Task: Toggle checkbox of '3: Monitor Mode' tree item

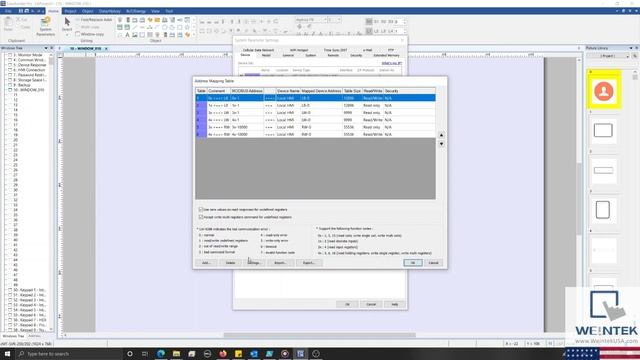Action: point(10,55)
